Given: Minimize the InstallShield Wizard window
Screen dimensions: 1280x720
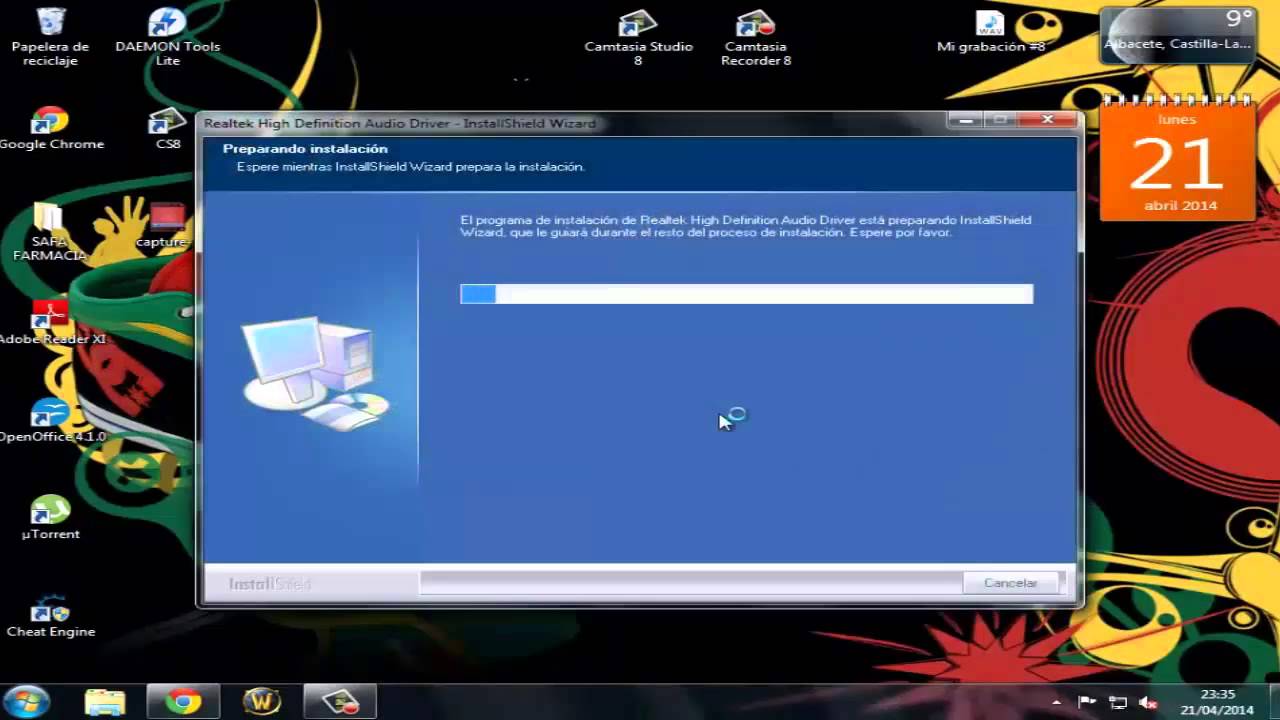Looking at the screenshot, I should (x=965, y=120).
